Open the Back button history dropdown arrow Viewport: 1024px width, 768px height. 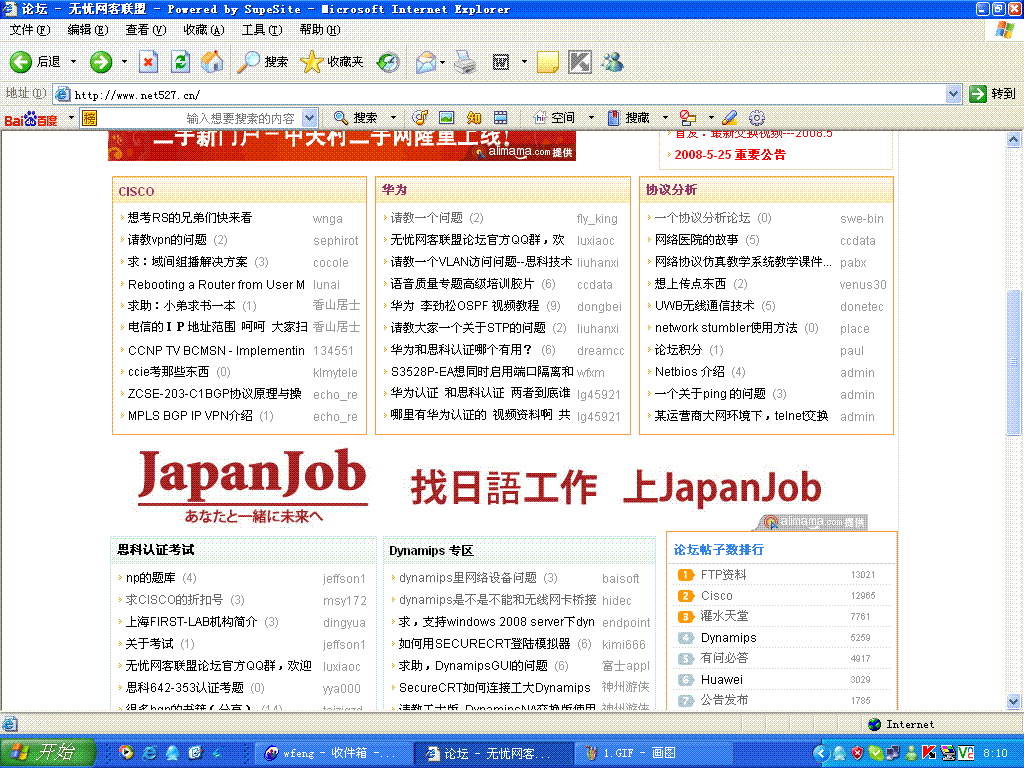click(x=73, y=62)
